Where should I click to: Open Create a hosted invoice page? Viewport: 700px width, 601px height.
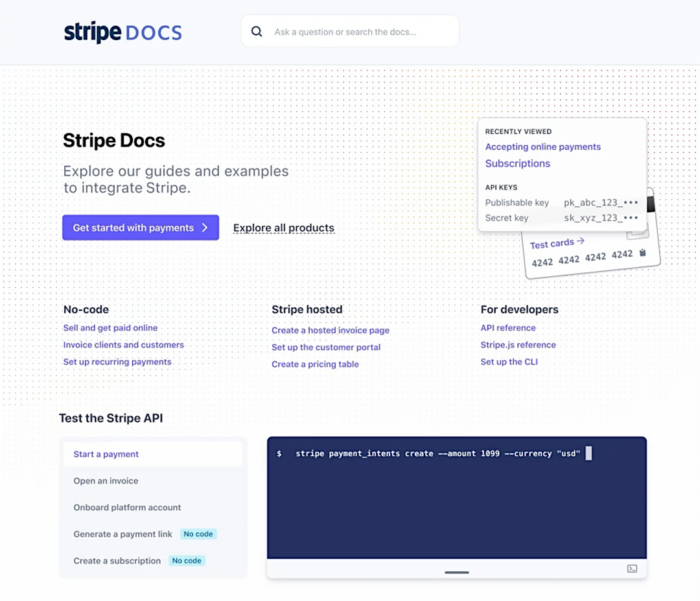pyautogui.click(x=330, y=330)
